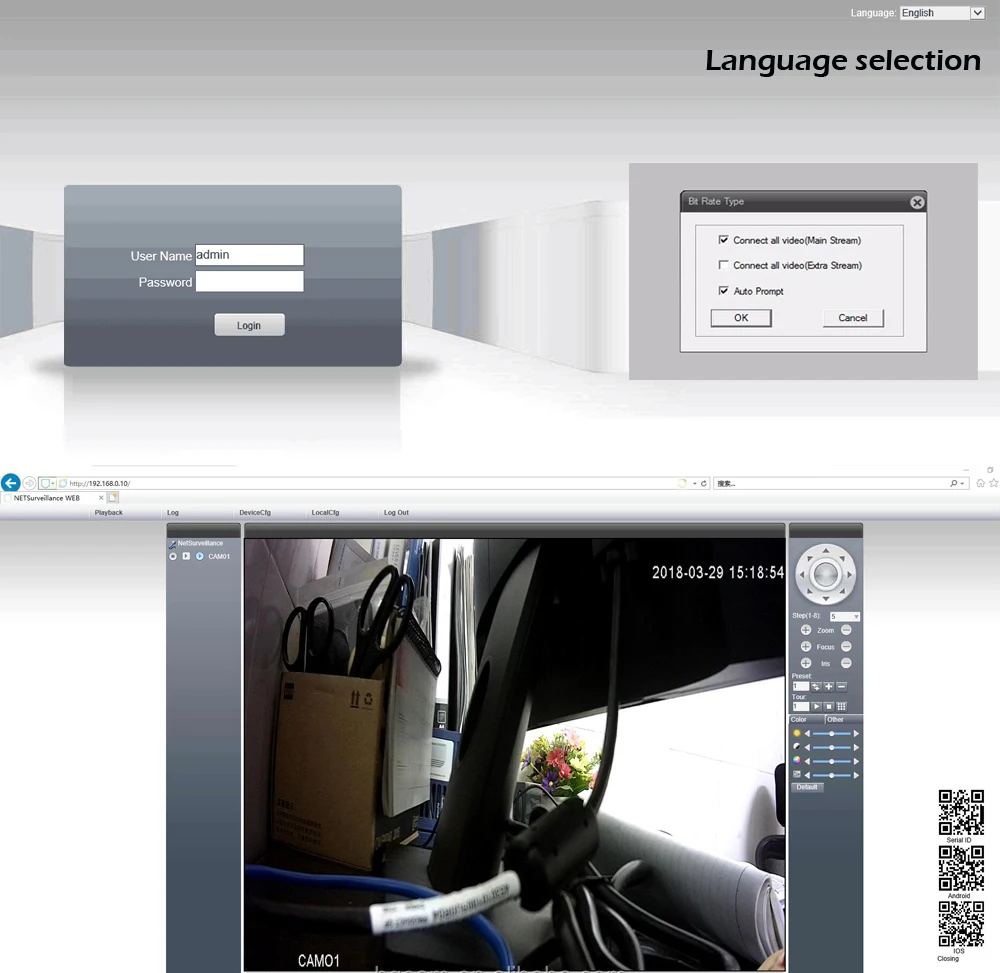Click the Login button
Screen dimensions: 1000x973
[x=249, y=325]
